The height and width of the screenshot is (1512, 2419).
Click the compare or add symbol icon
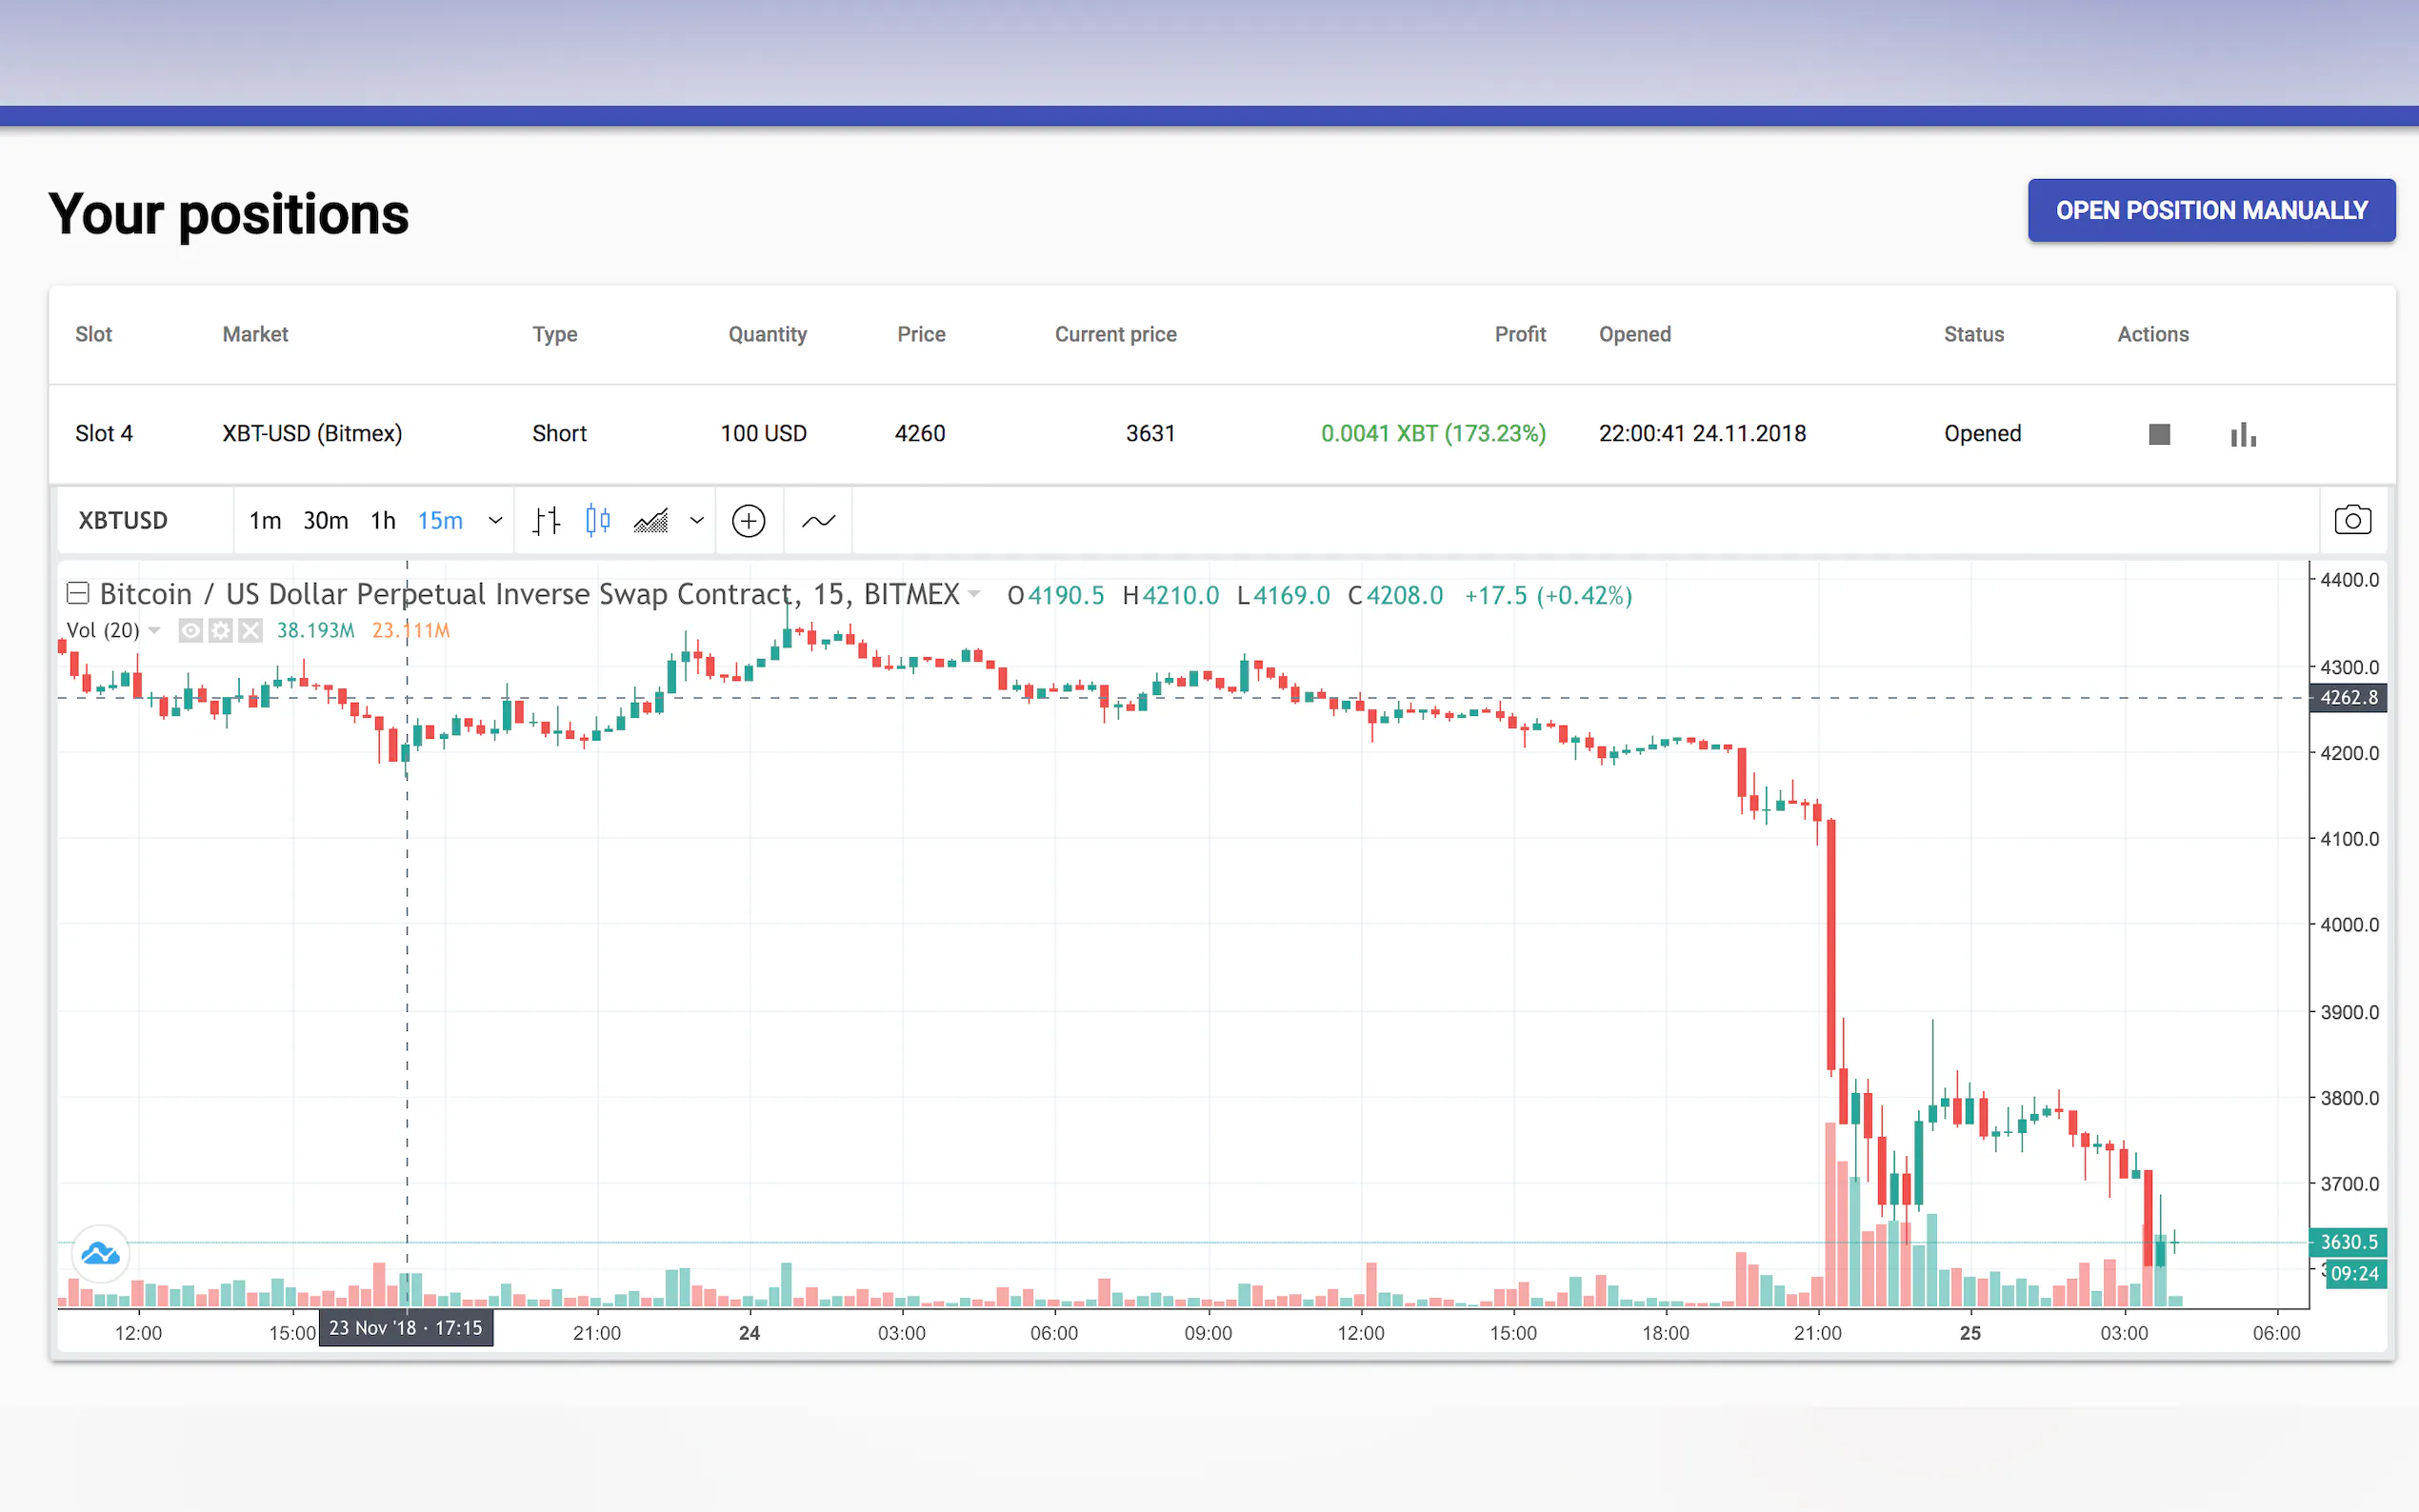tap(748, 521)
